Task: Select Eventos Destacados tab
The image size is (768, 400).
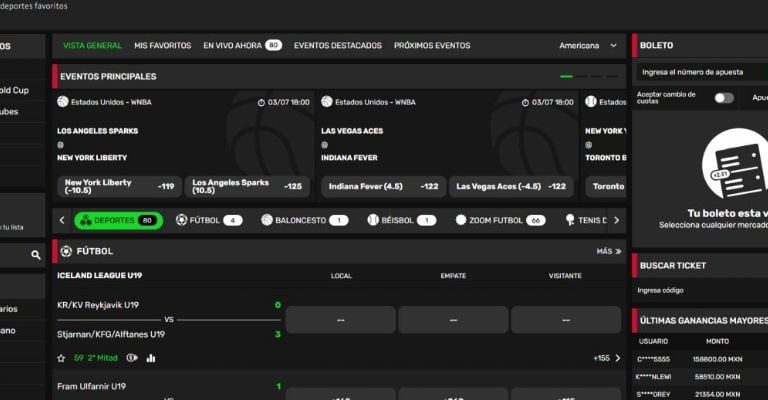Action: pos(337,46)
